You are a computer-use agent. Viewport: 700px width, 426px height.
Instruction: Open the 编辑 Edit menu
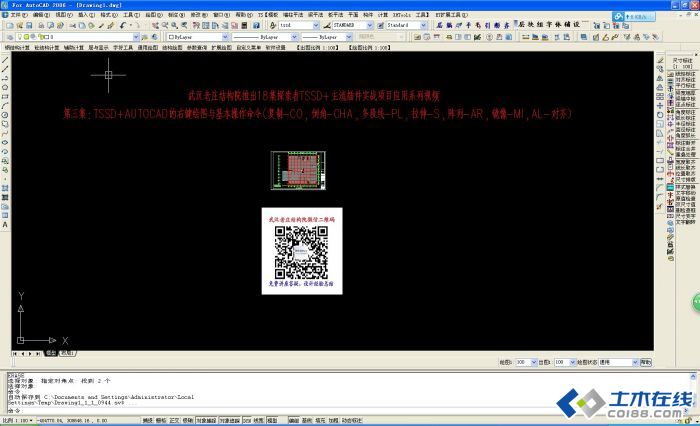[41, 15]
